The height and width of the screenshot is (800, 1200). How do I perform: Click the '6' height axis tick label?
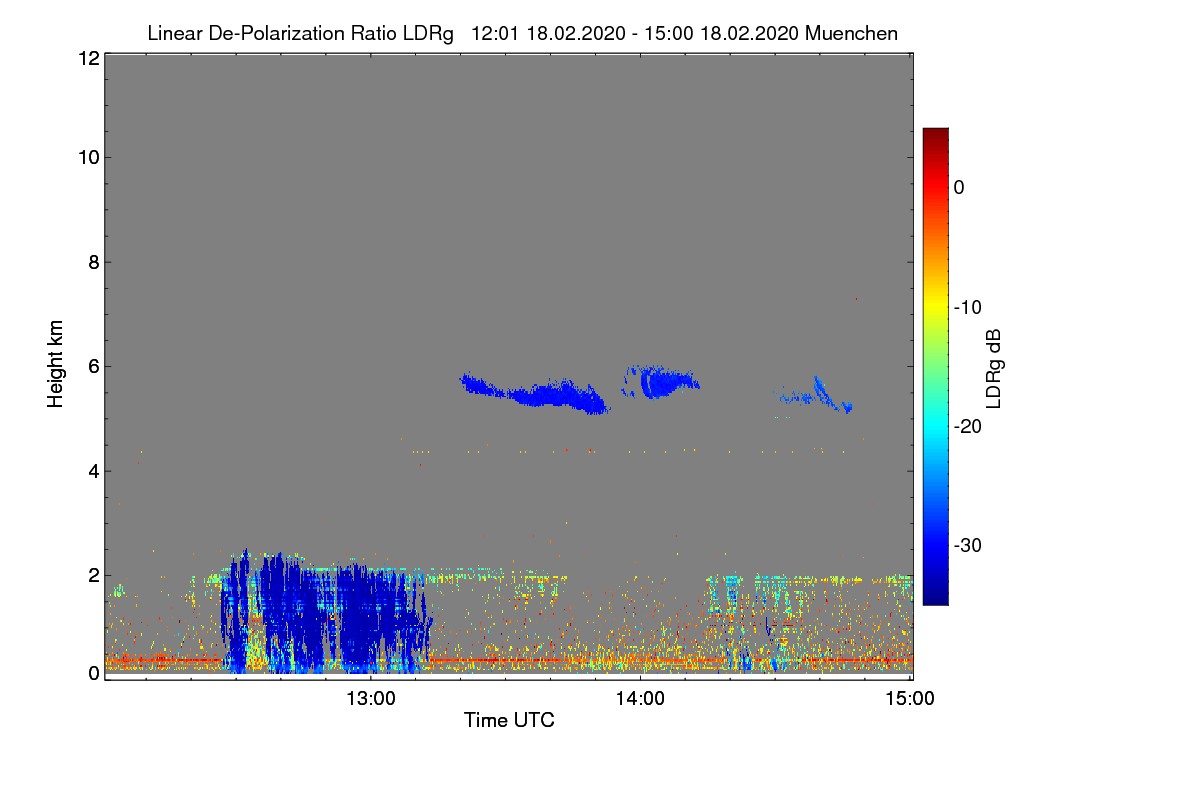pyautogui.click(x=92, y=366)
